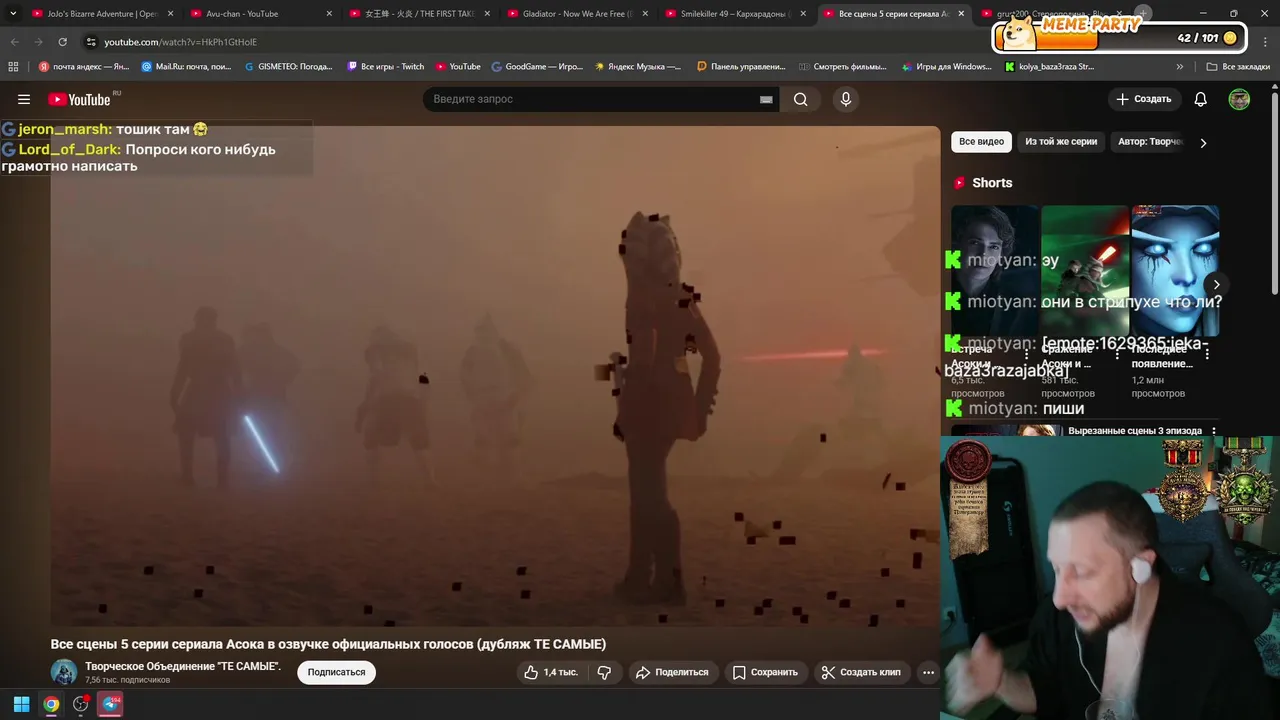Image resolution: width=1280 pixels, height=720 pixels.
Task: Click Создать клип button
Action: (x=861, y=672)
